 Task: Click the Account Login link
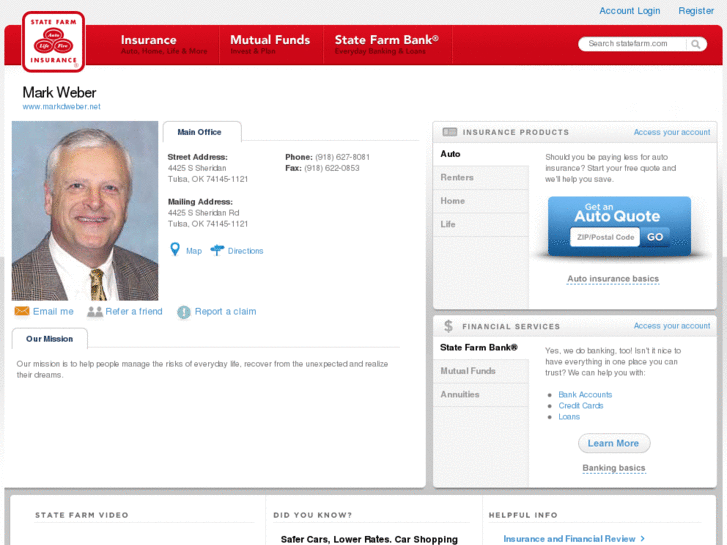(629, 11)
